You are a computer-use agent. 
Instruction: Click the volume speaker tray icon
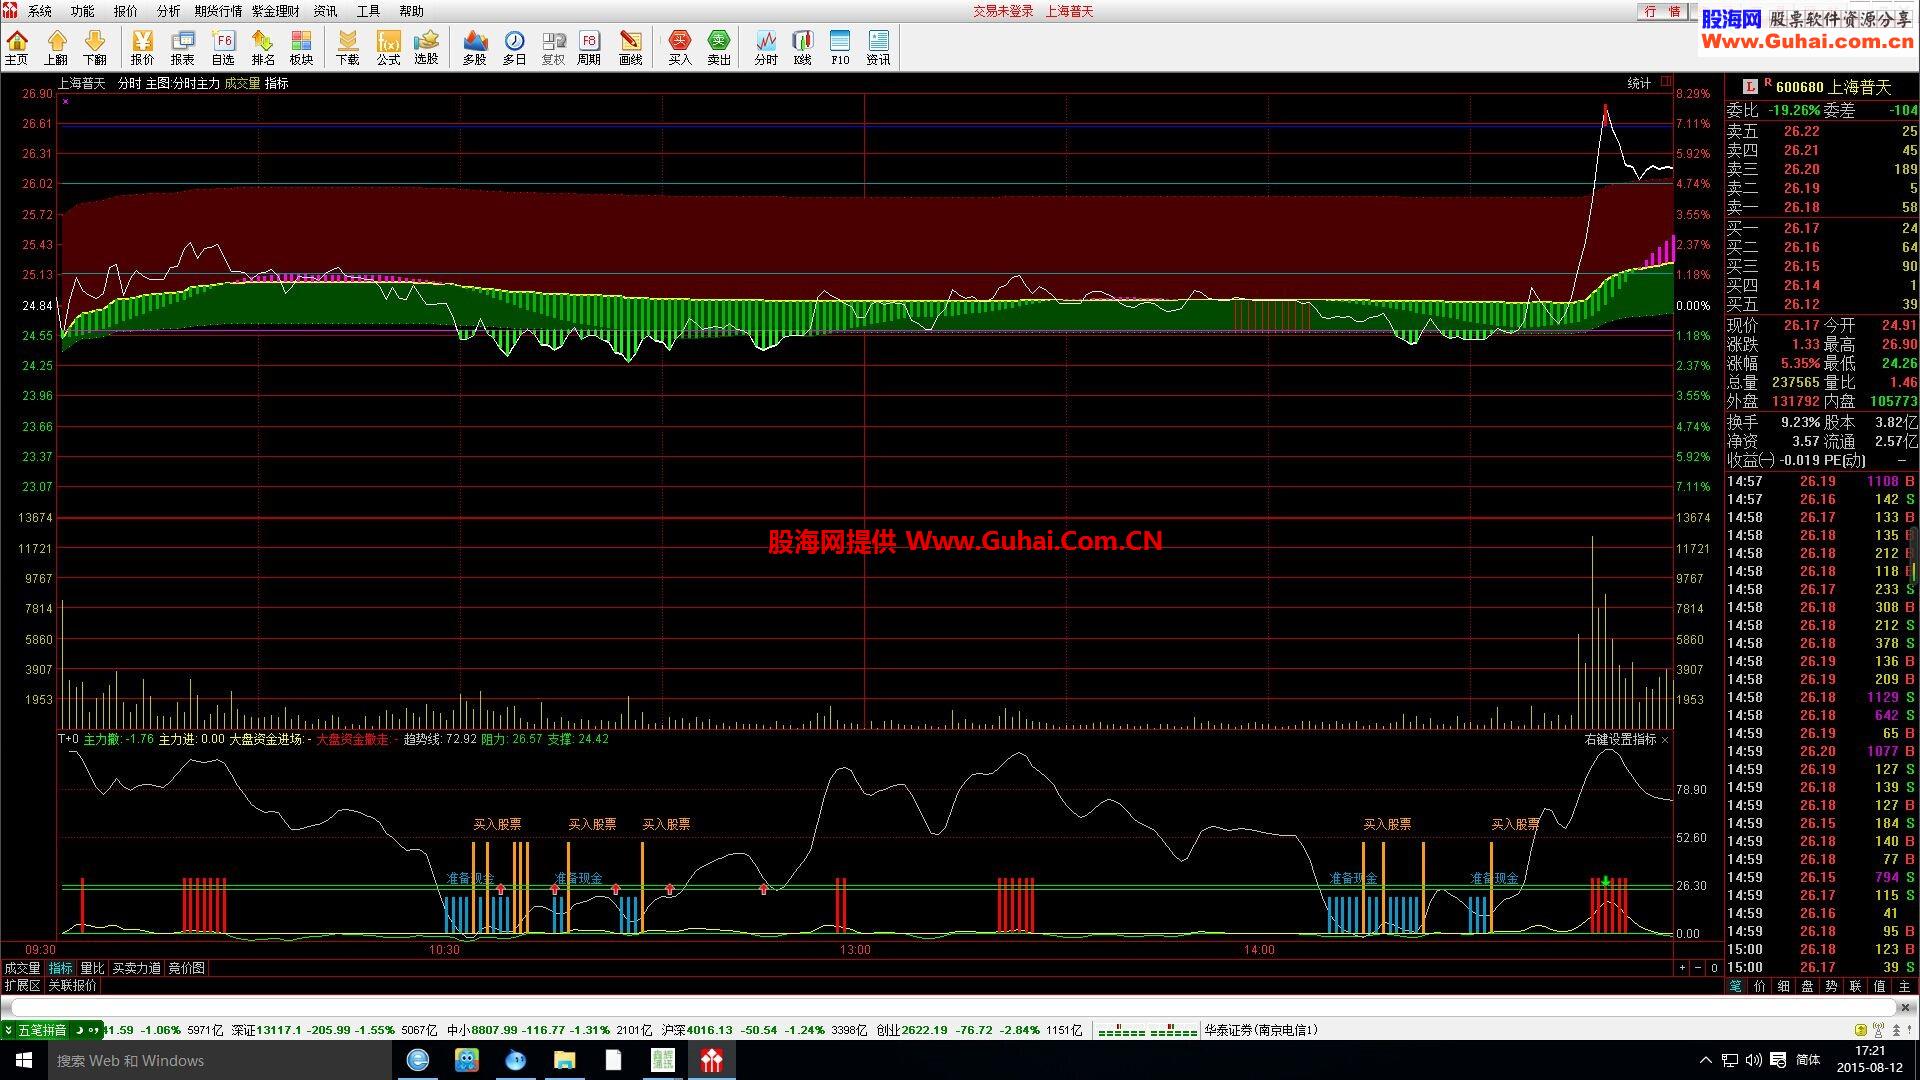[x=1753, y=1060]
